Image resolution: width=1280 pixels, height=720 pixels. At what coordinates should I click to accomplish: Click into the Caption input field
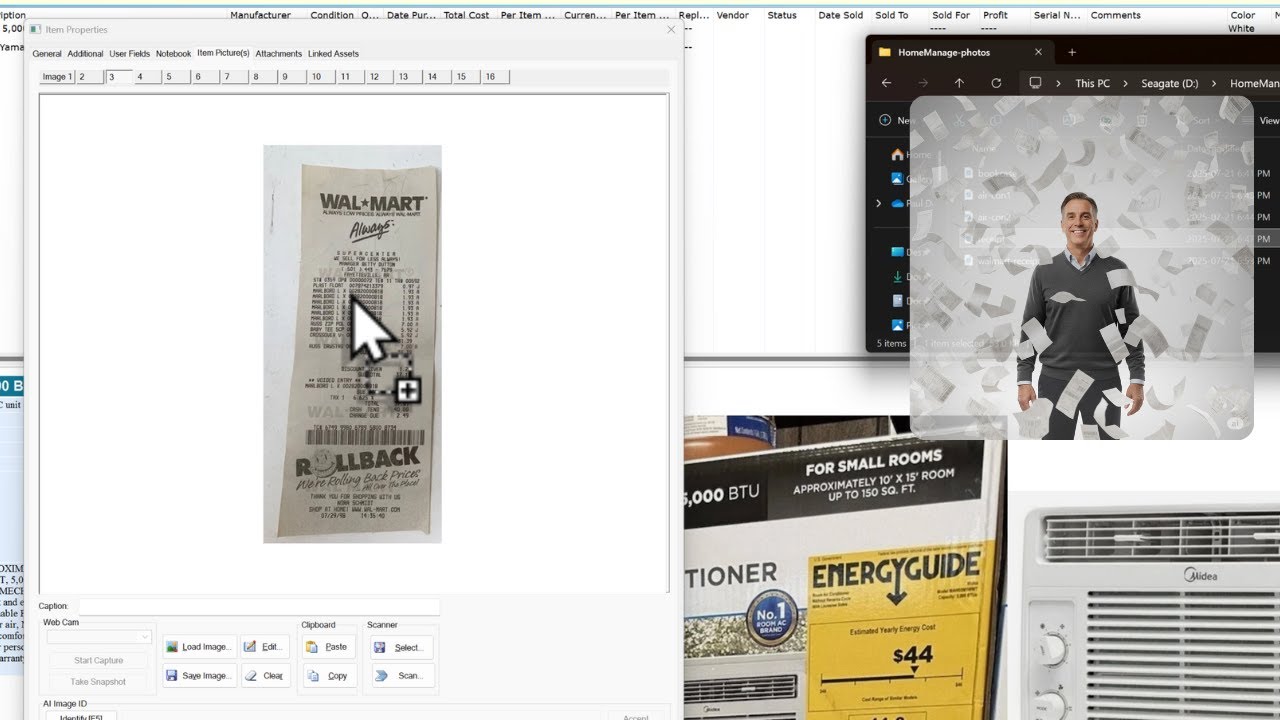259,606
